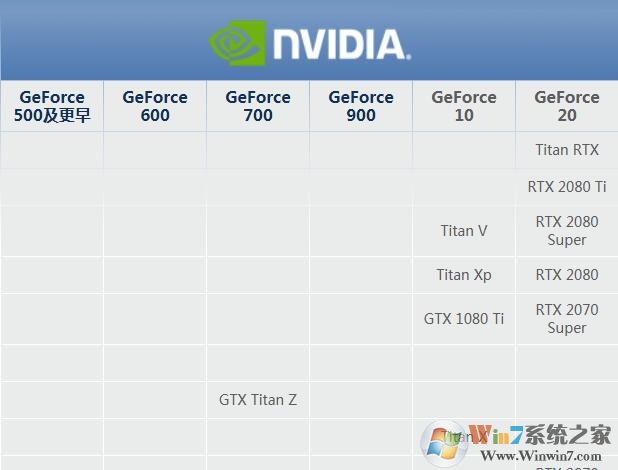This screenshot has width=618, height=470.
Task: Select the plain RTX 2080 cell
Action: coord(567,275)
